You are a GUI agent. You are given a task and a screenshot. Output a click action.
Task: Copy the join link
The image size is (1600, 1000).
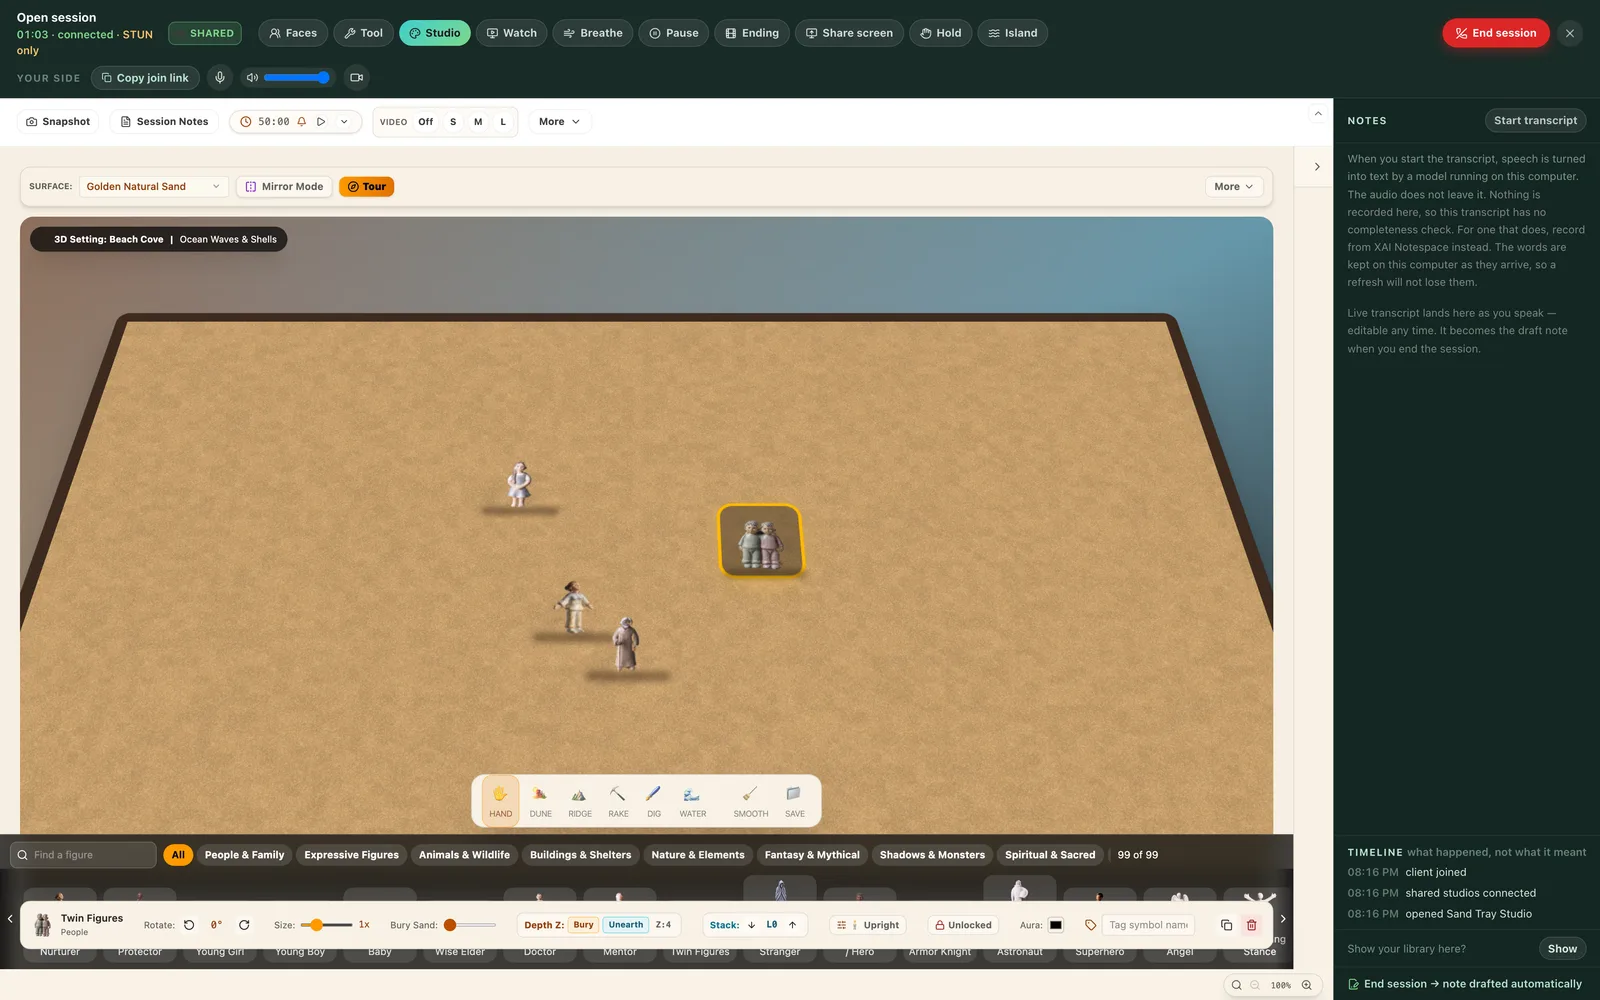point(145,77)
